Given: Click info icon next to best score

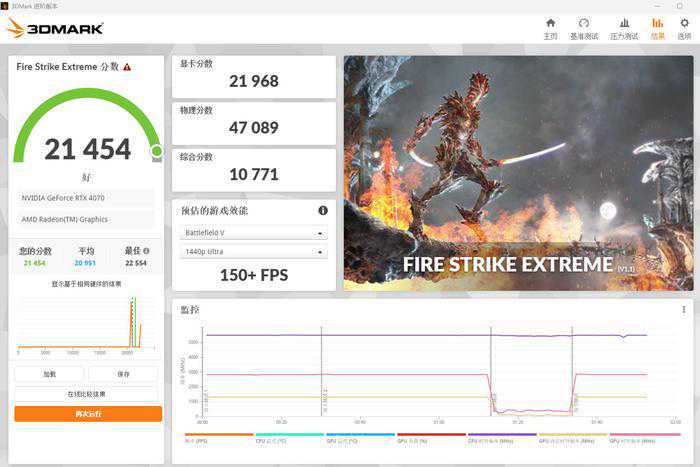Looking at the screenshot, I should [146, 251].
